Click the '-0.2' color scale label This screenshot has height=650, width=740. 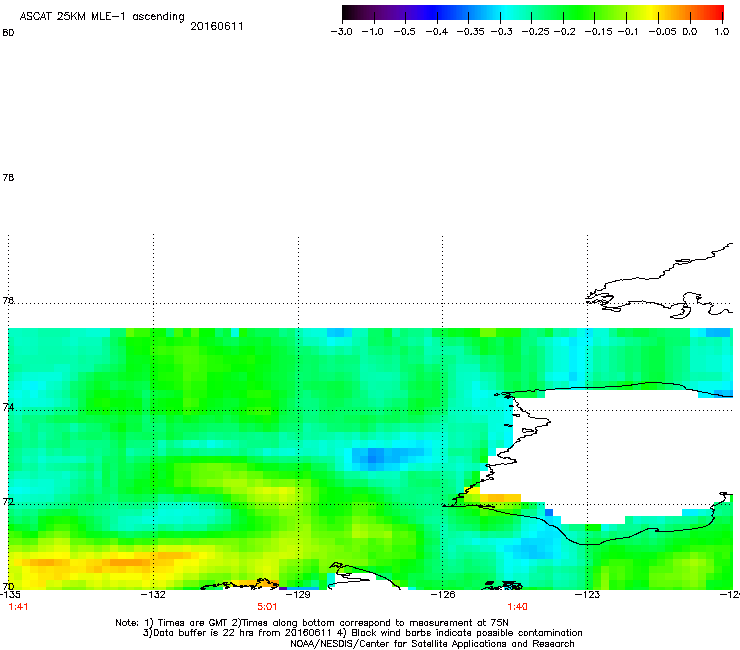pyautogui.click(x=564, y=32)
